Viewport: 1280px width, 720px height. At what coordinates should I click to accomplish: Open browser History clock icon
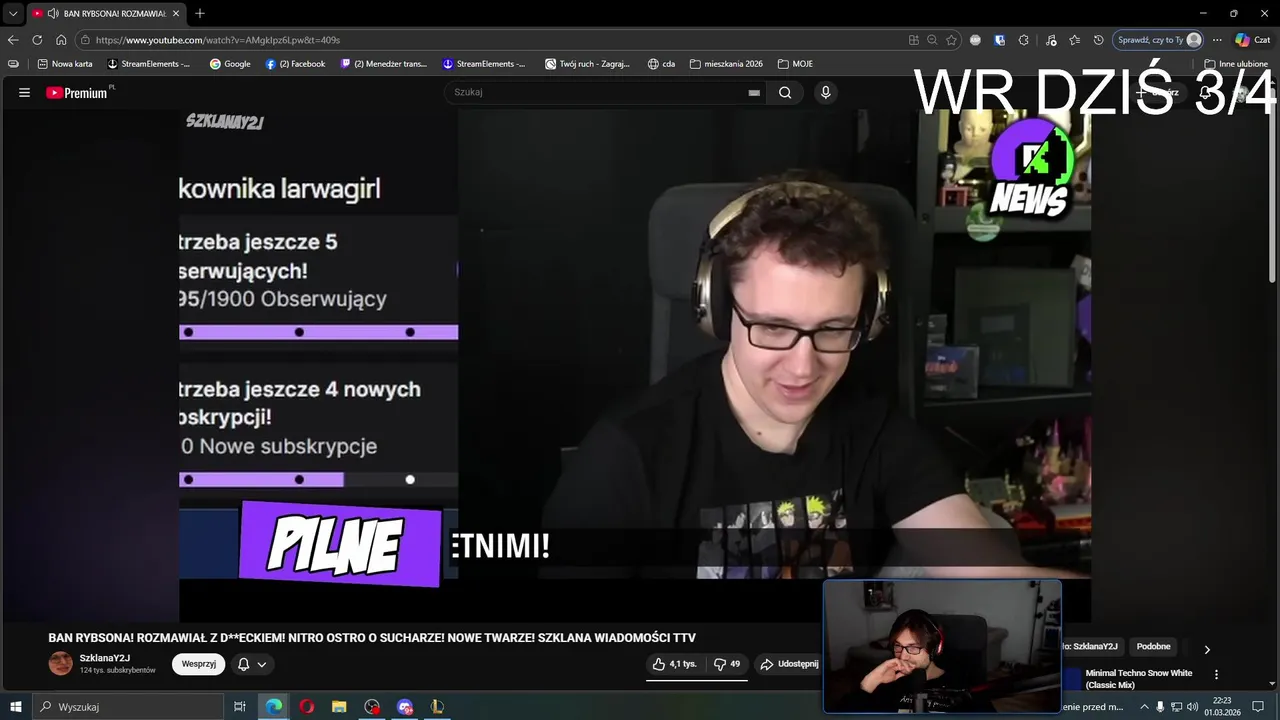pyautogui.click(x=1098, y=40)
